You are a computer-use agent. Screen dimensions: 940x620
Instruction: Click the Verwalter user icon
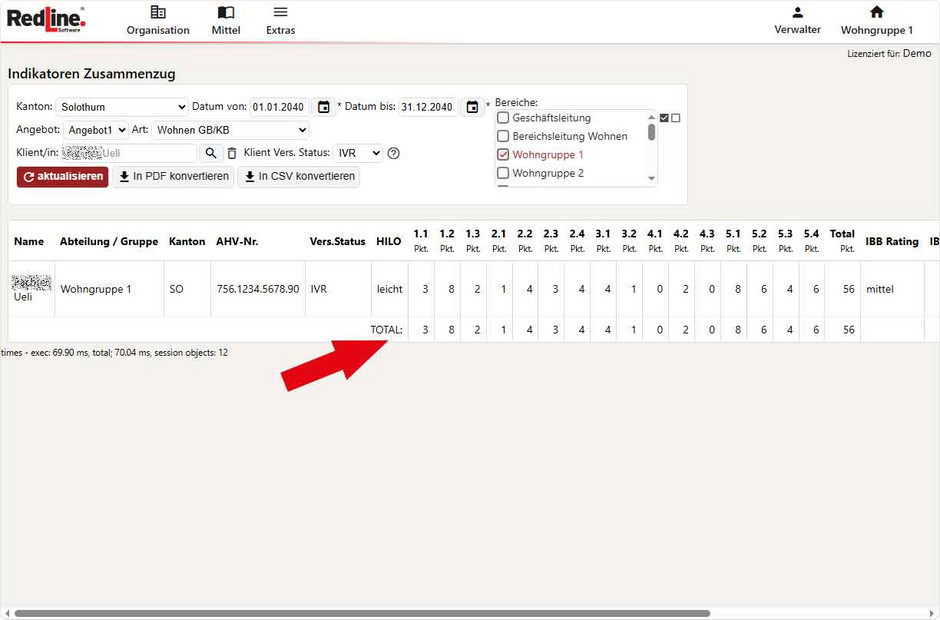click(797, 13)
